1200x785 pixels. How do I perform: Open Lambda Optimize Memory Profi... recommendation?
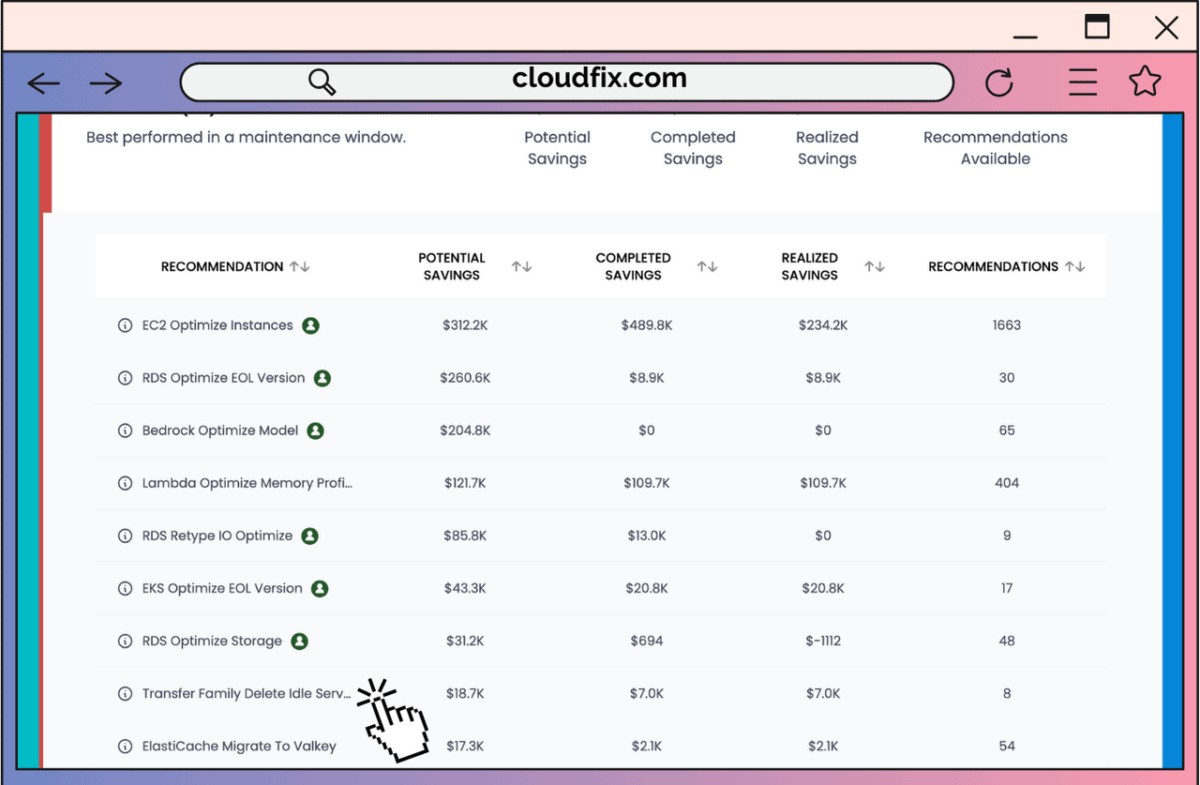click(x=247, y=483)
